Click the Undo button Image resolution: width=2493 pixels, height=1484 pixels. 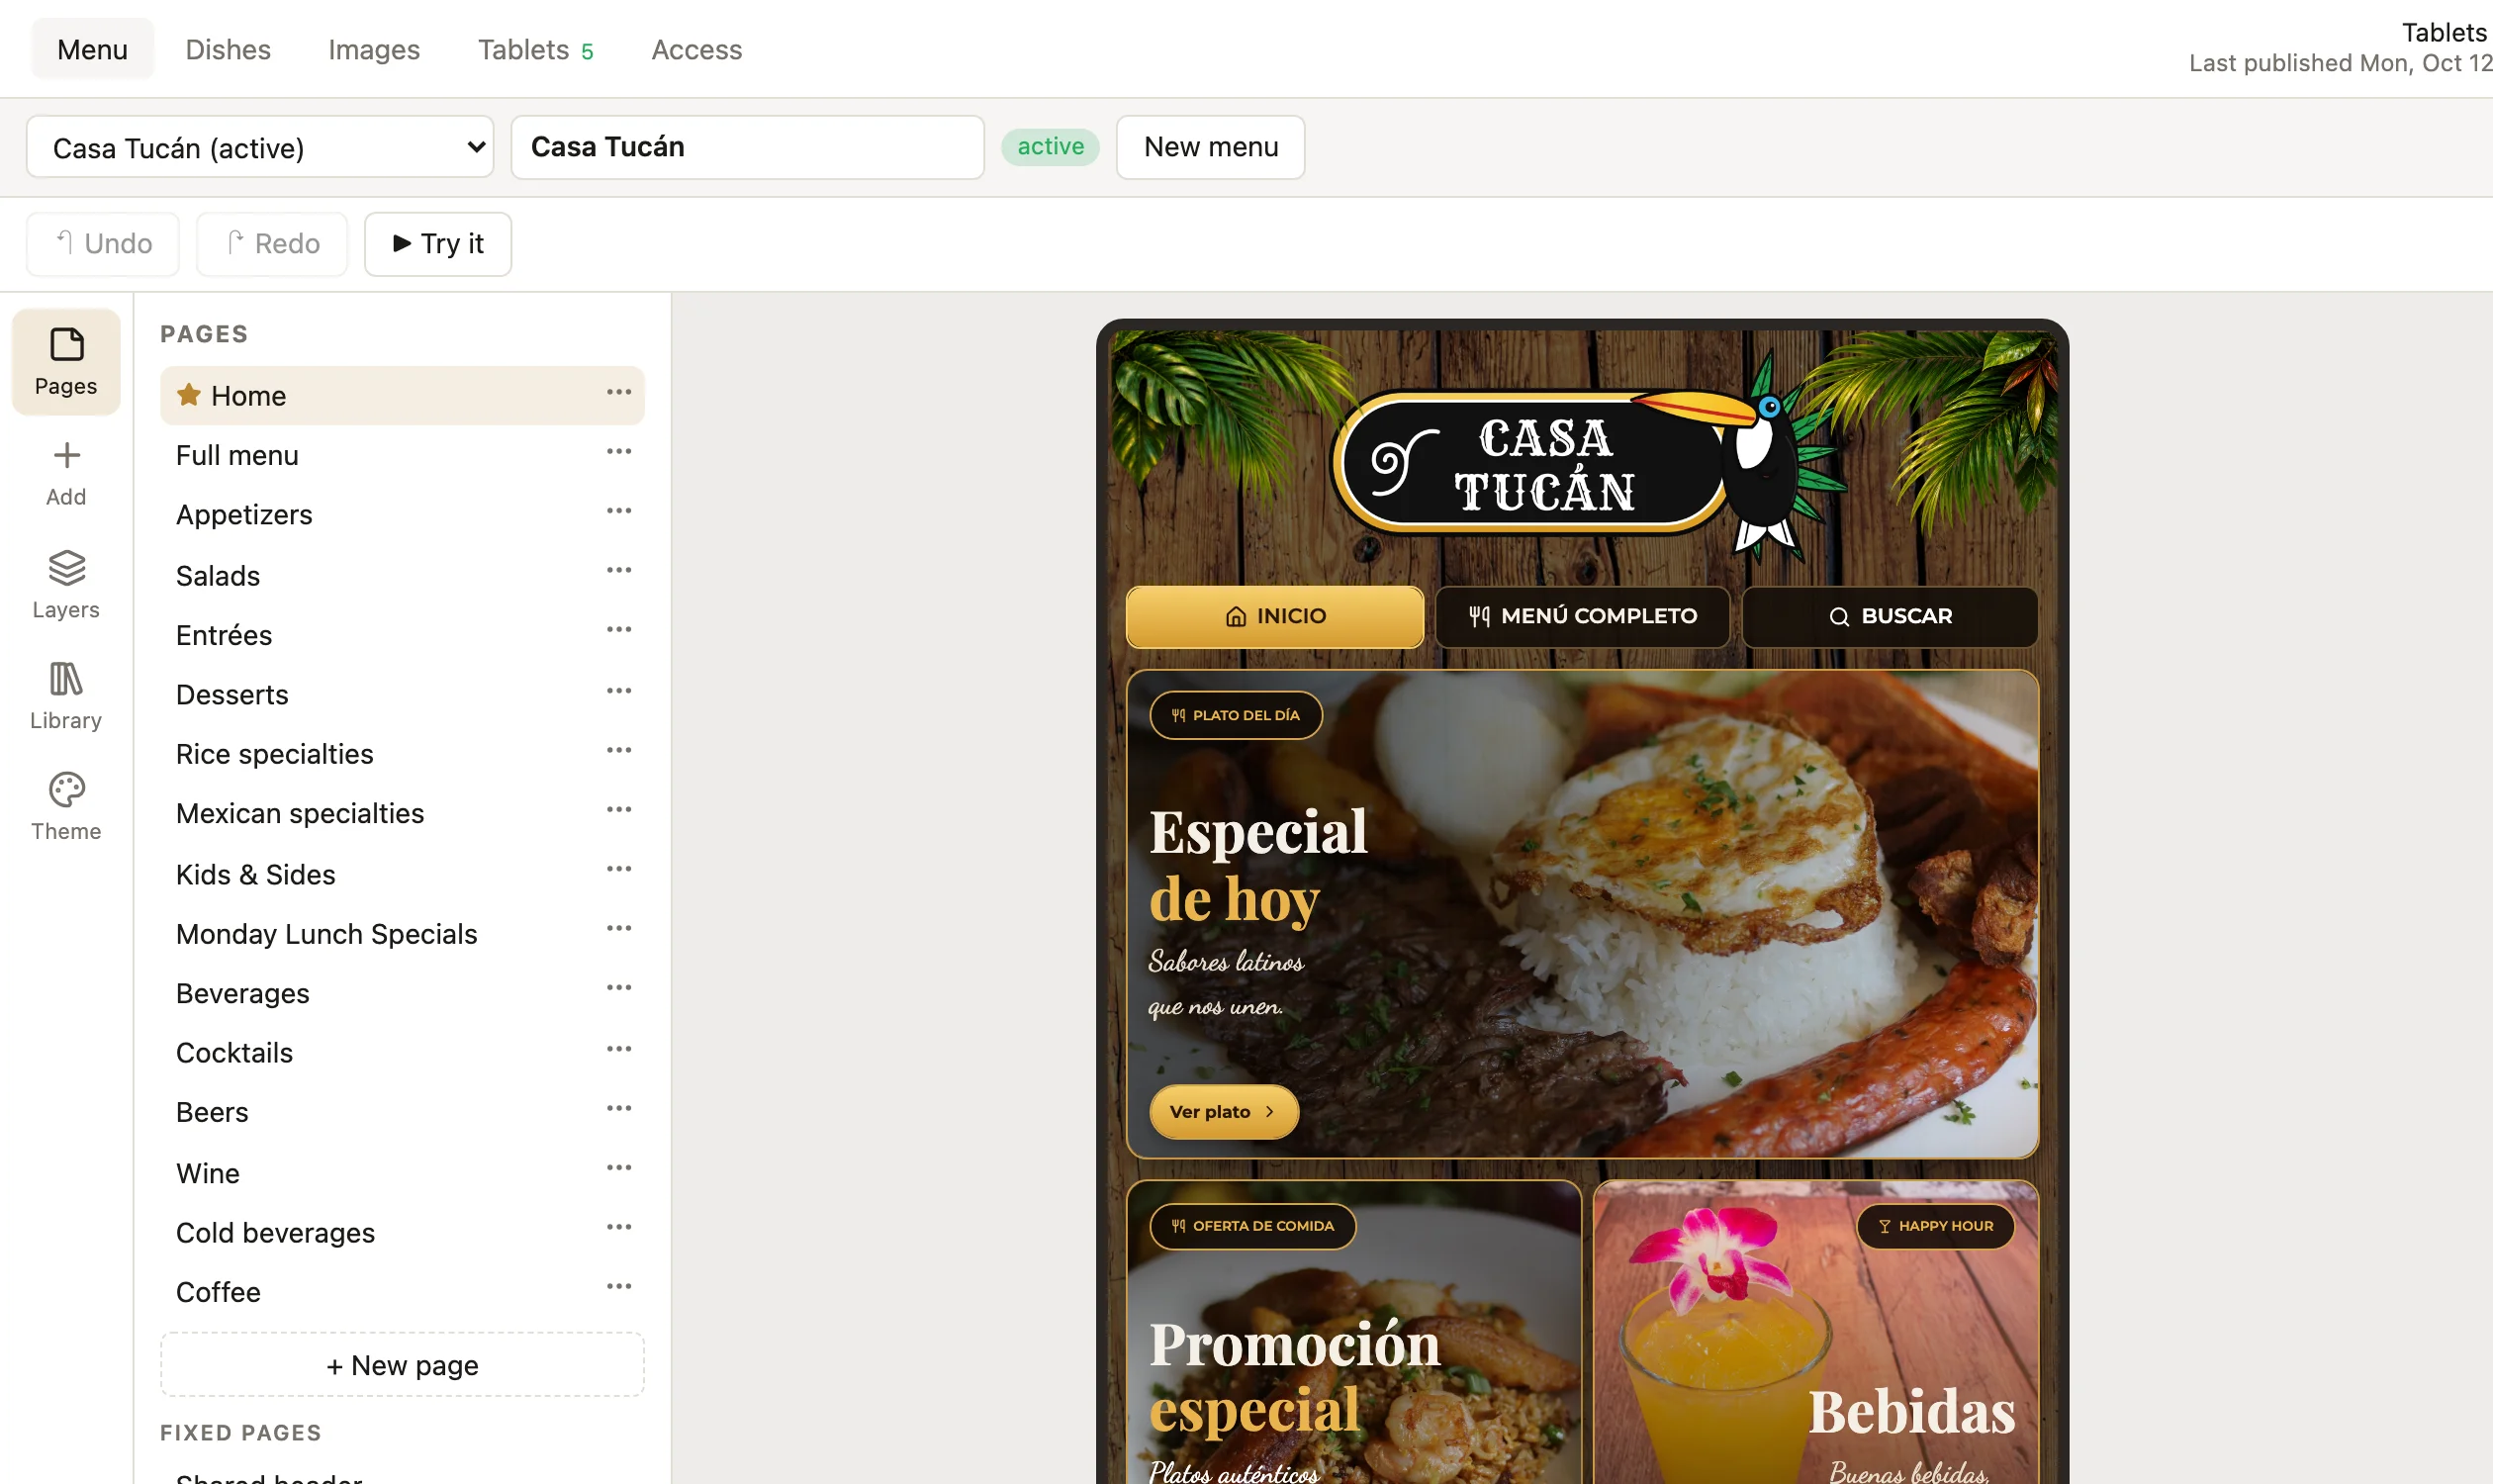103,244
